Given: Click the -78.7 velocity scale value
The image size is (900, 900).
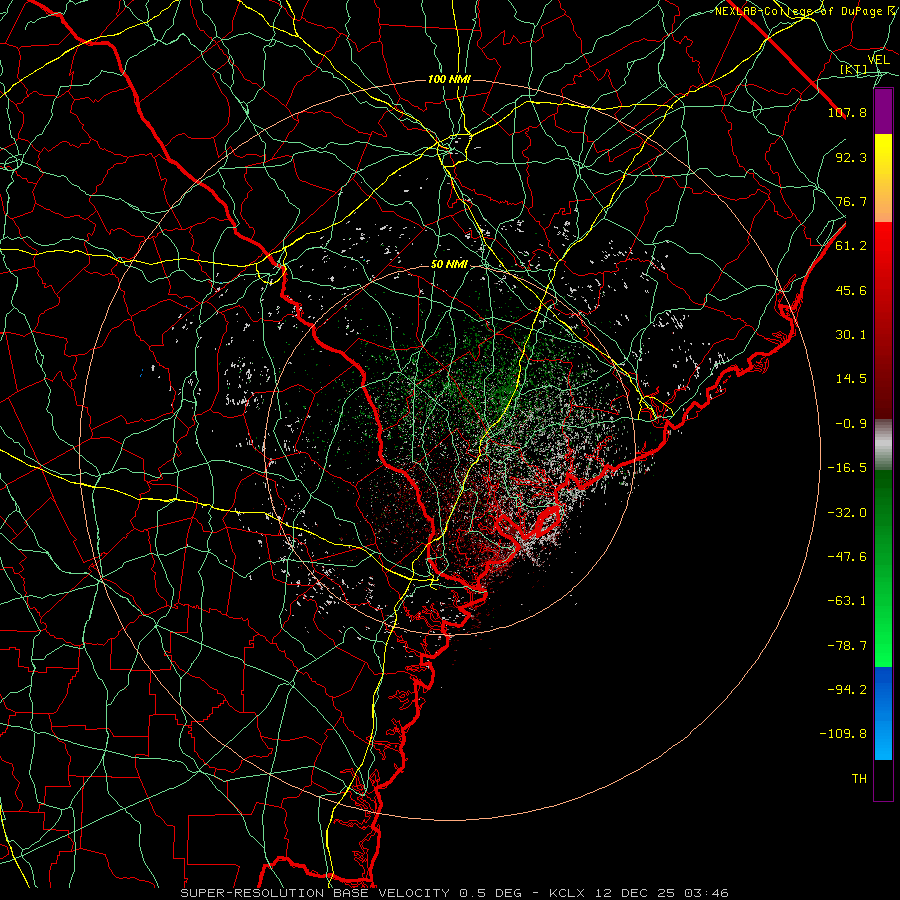Looking at the screenshot, I should 847,646.
